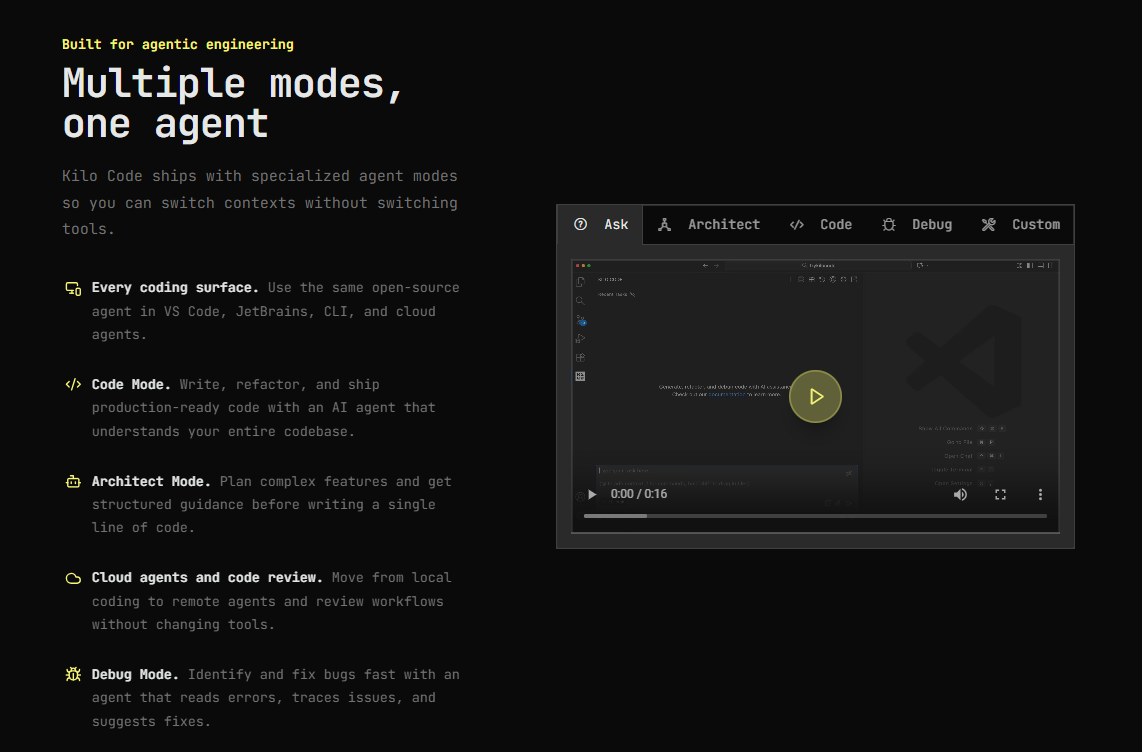Click the "Kilo Code ships with specialized agent modes" paragraph
Screen dimensions: 1142x752
[260, 202]
